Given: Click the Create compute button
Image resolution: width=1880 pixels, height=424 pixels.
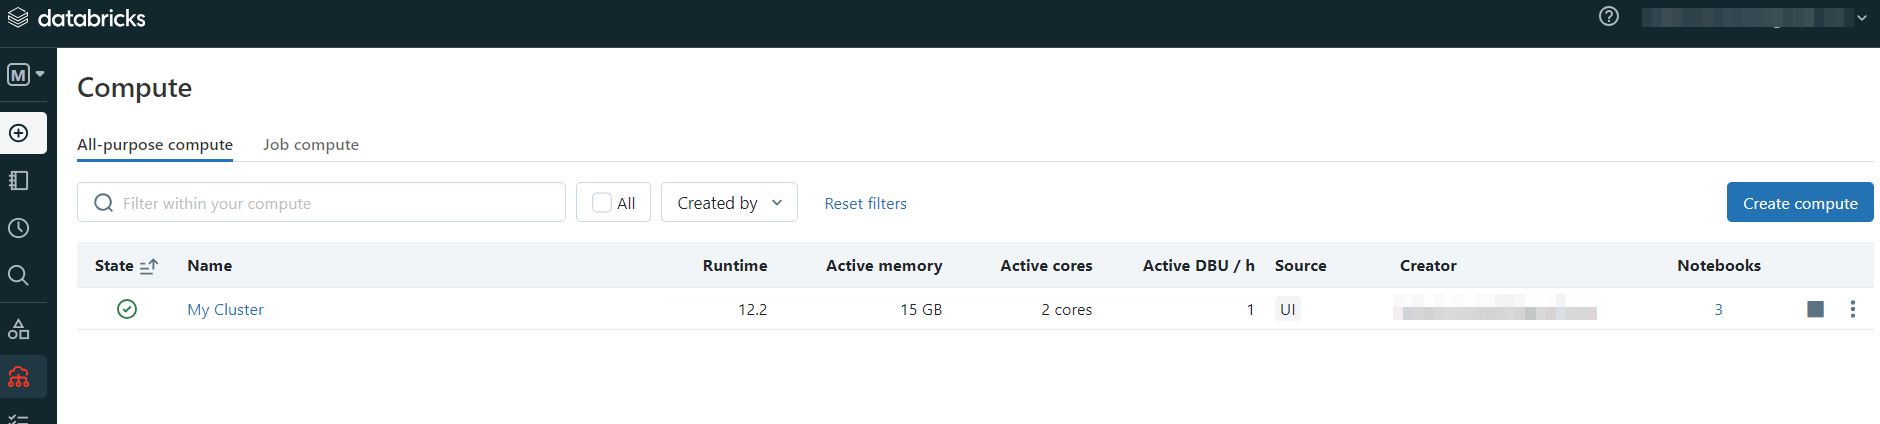Looking at the screenshot, I should pos(1799,203).
